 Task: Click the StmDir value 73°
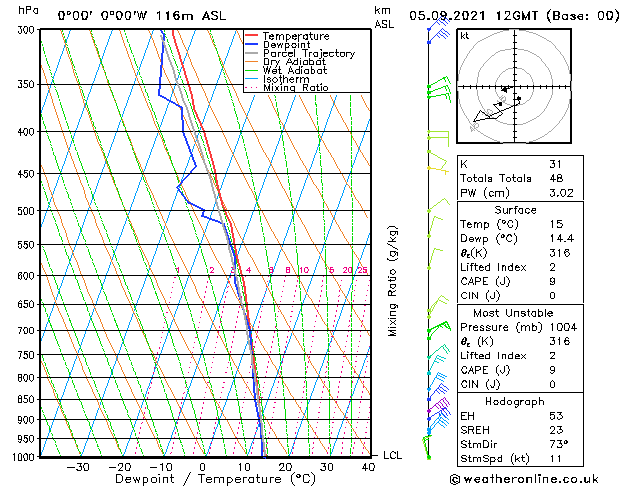pos(559,444)
